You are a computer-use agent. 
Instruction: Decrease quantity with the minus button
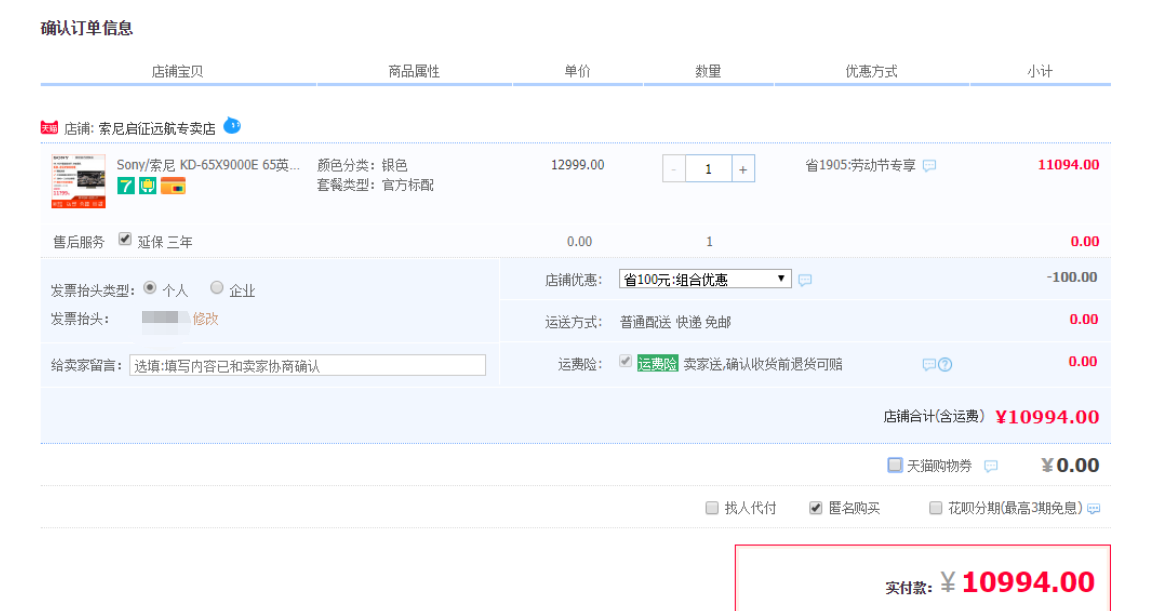(674, 169)
